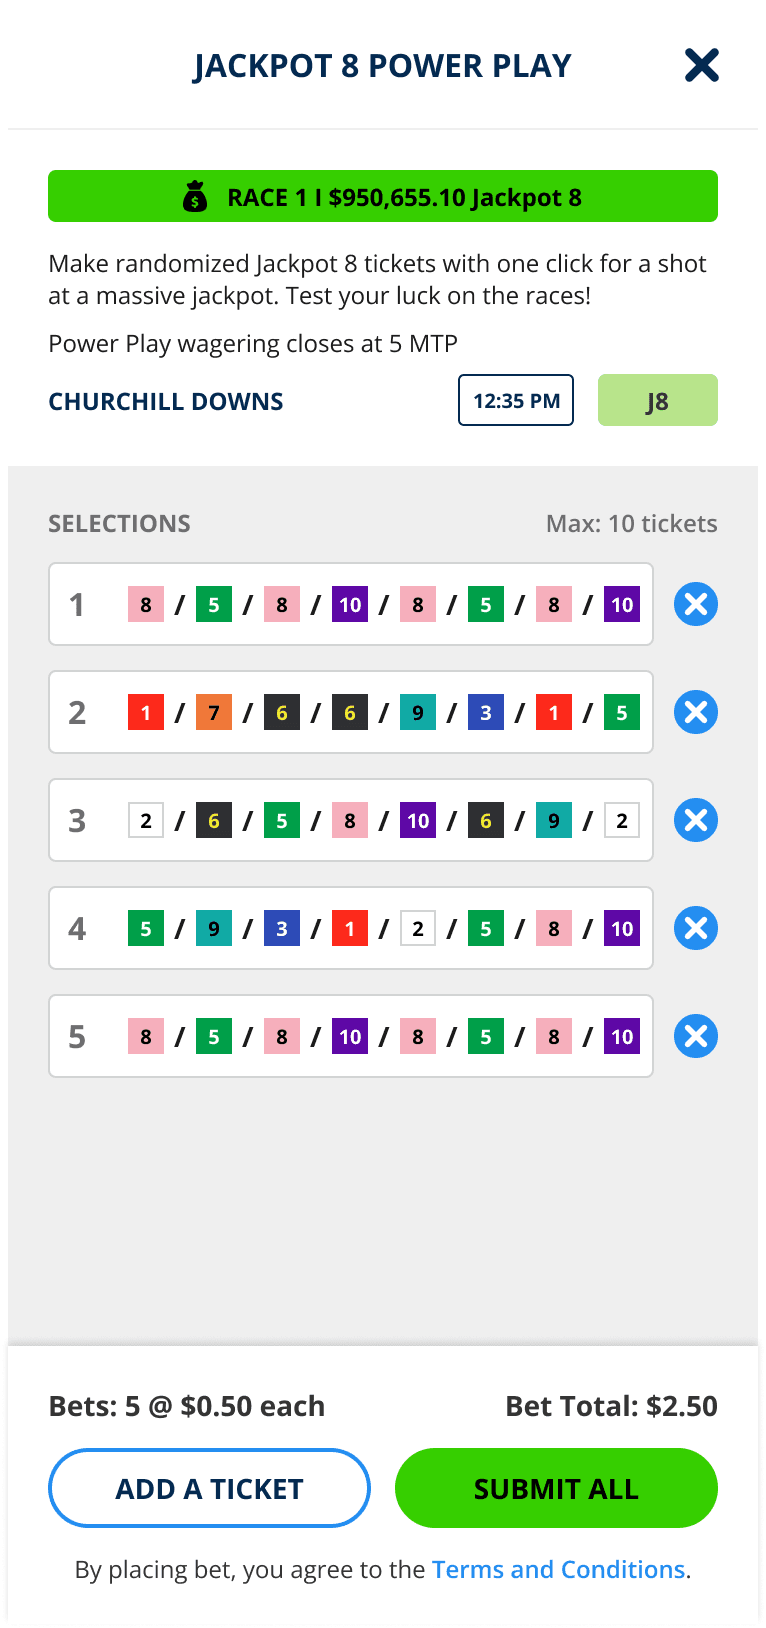Click the Churchill Downs track name

pos(166,401)
